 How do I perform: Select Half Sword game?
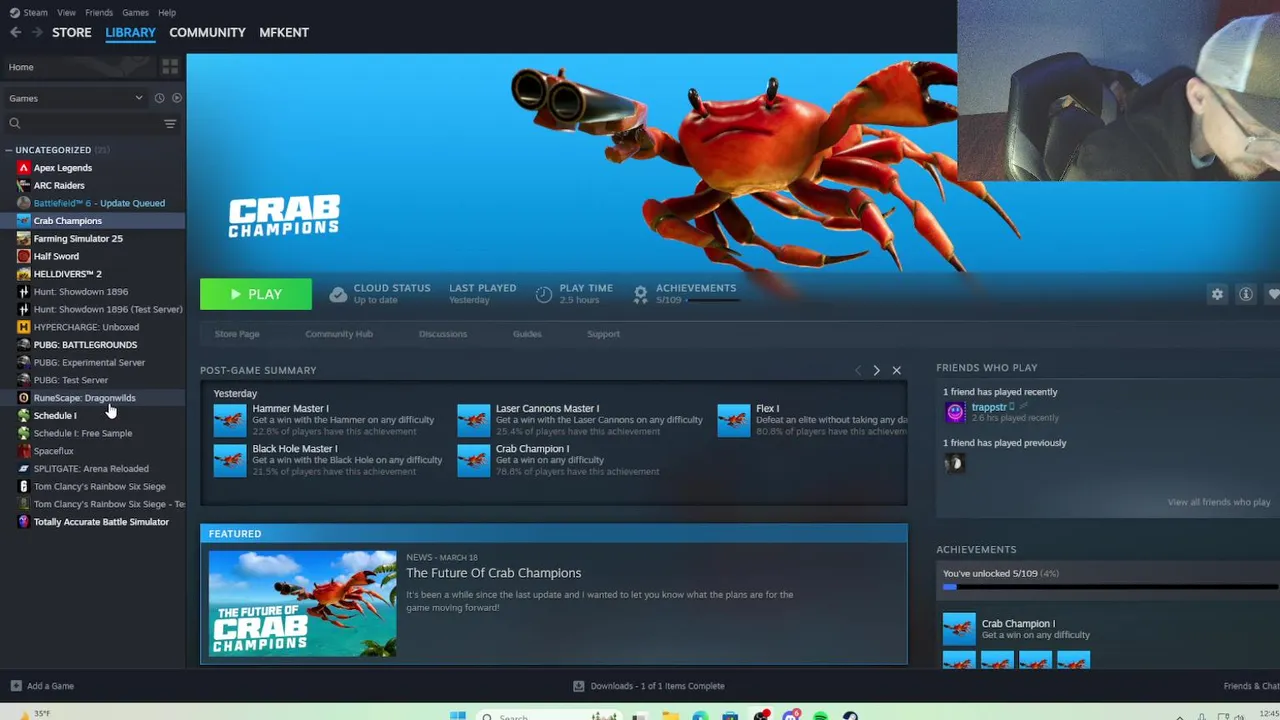point(56,256)
